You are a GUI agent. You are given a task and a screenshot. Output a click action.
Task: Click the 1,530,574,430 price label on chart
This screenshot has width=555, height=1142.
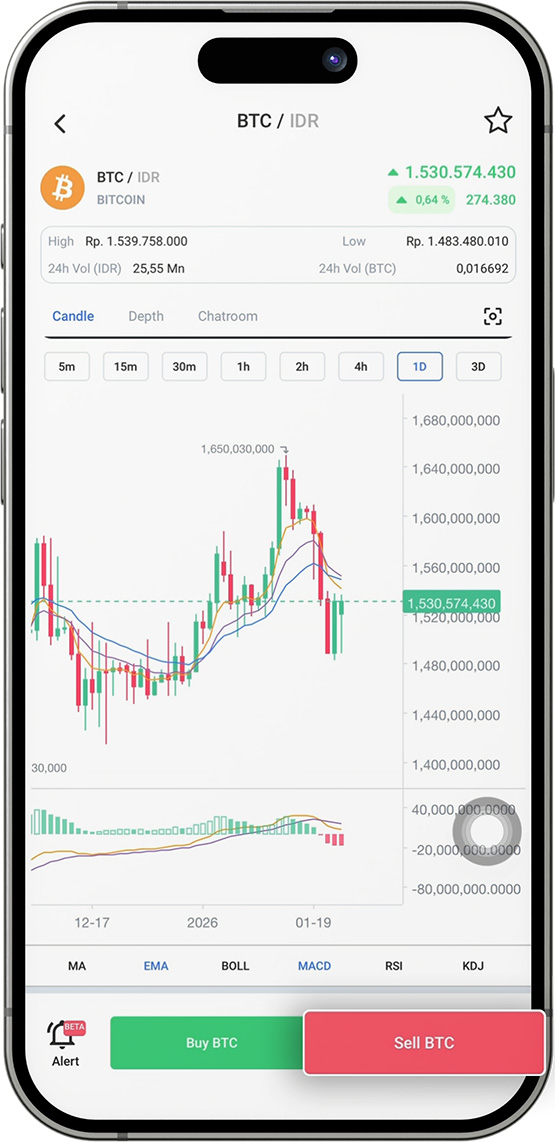point(452,603)
